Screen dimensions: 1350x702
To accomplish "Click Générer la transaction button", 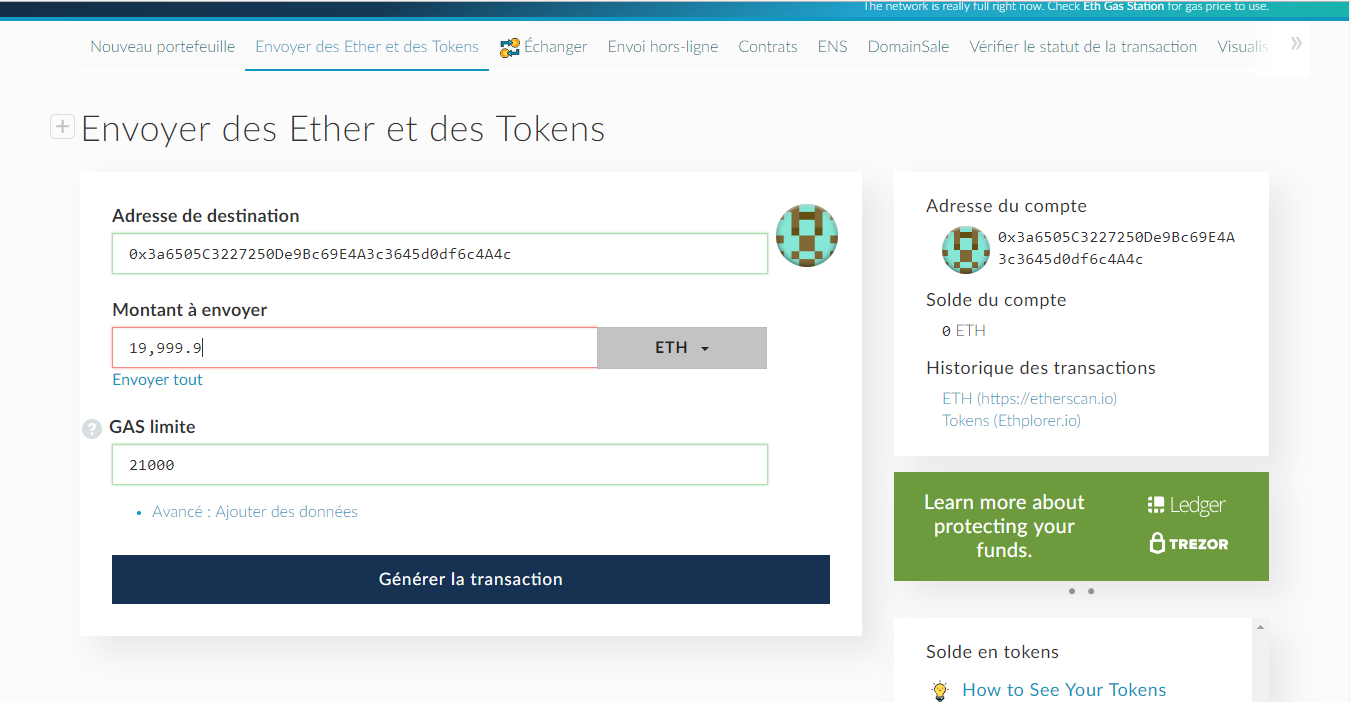I will [x=471, y=579].
